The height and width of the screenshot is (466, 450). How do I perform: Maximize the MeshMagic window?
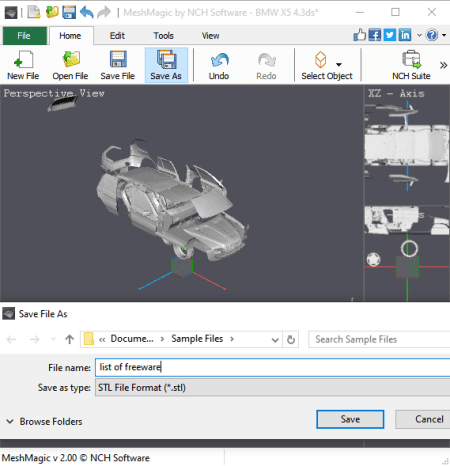tap(395, 12)
